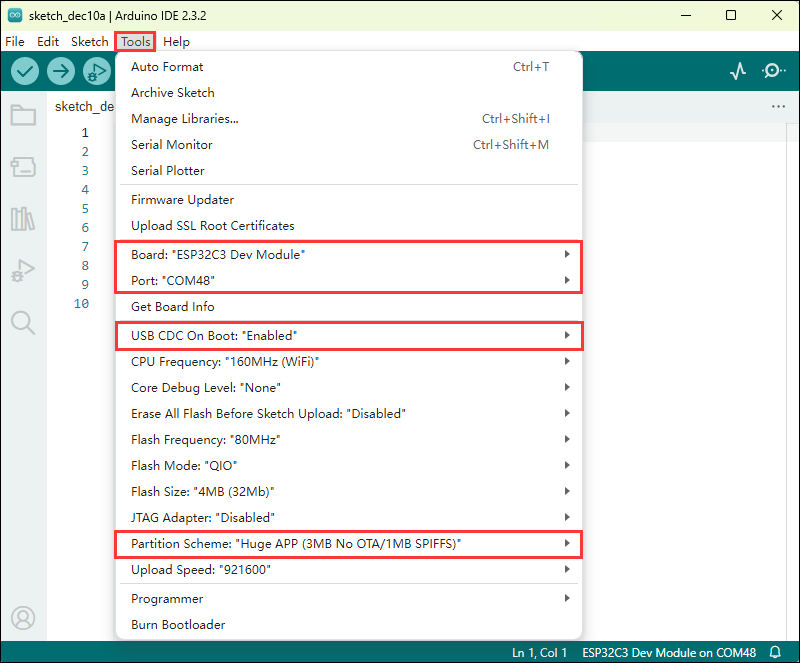Select Auto Format from the Tools menu
Screen dimensions: 800x663
(167, 67)
